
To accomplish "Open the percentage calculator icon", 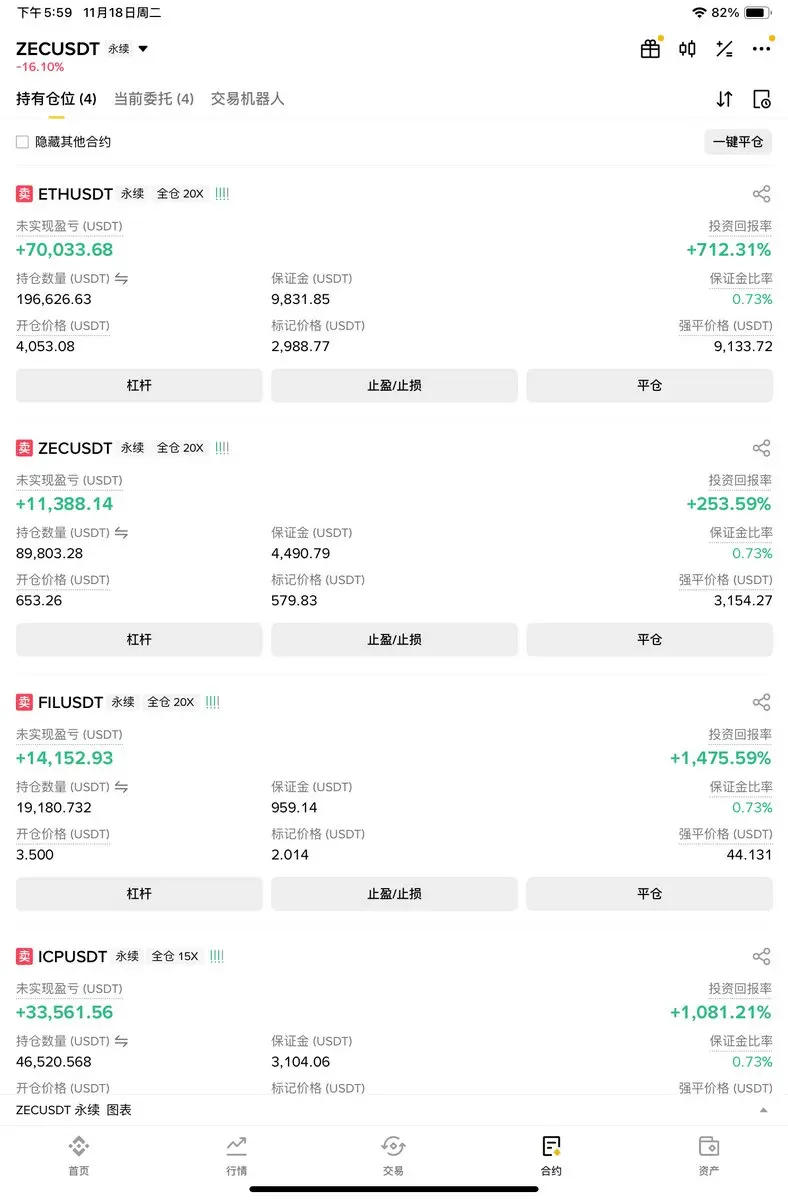I will (724, 49).
